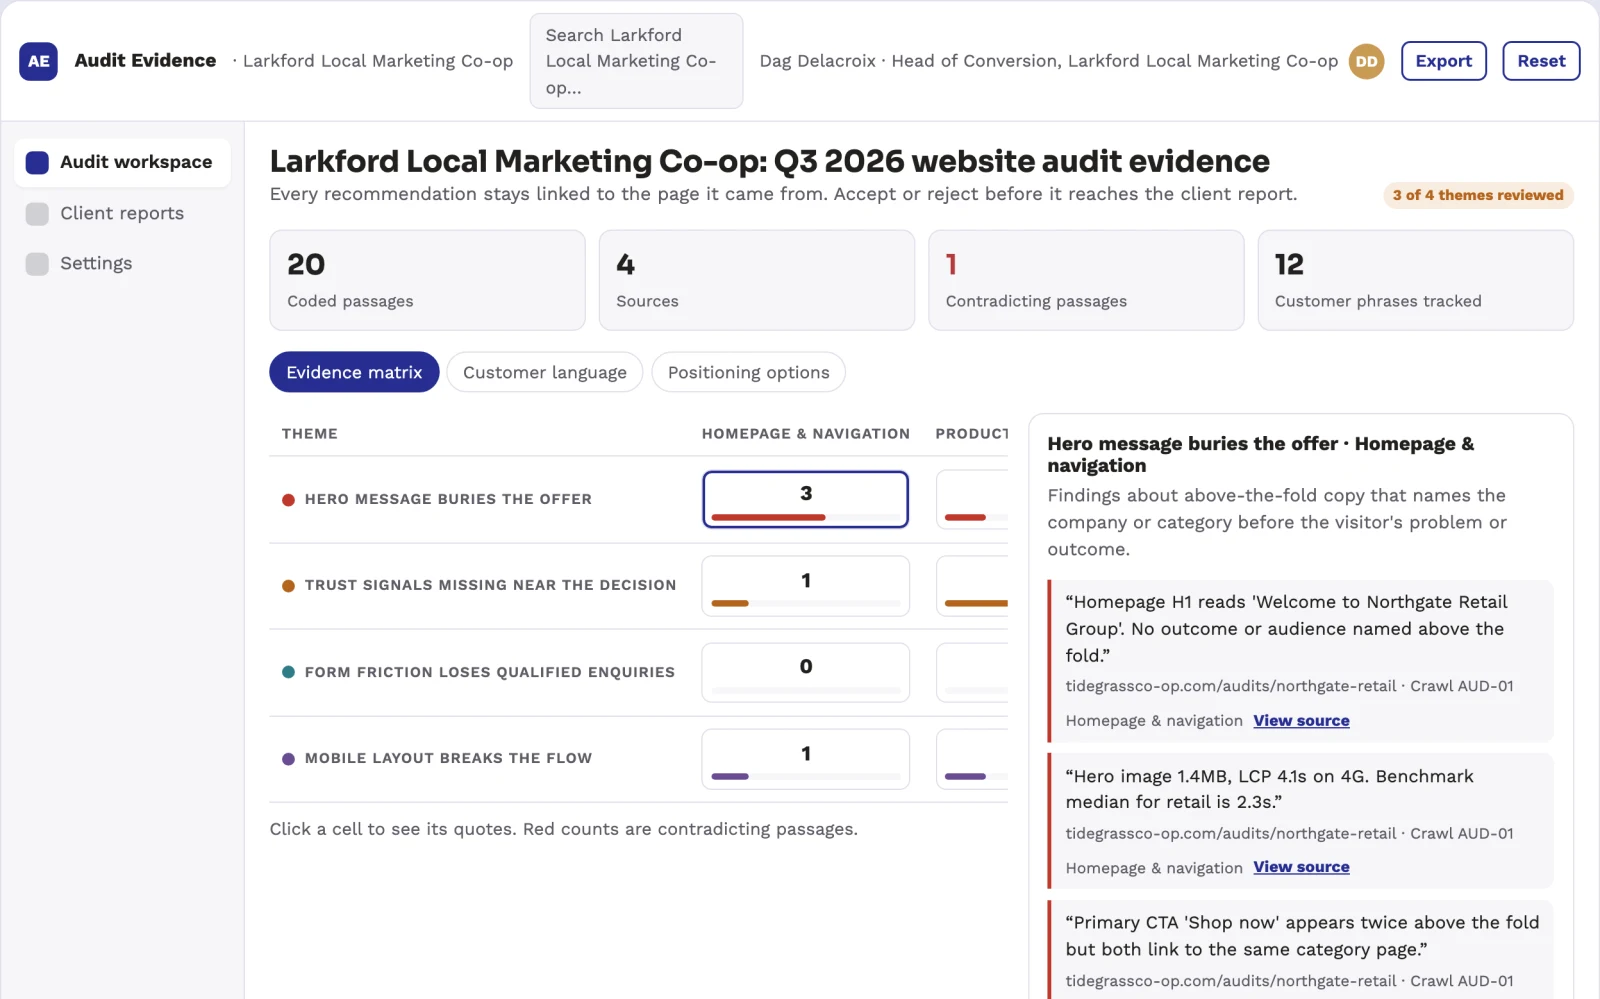Click red dot beside Hero message theme
This screenshot has height=999, width=1600.
(288, 500)
